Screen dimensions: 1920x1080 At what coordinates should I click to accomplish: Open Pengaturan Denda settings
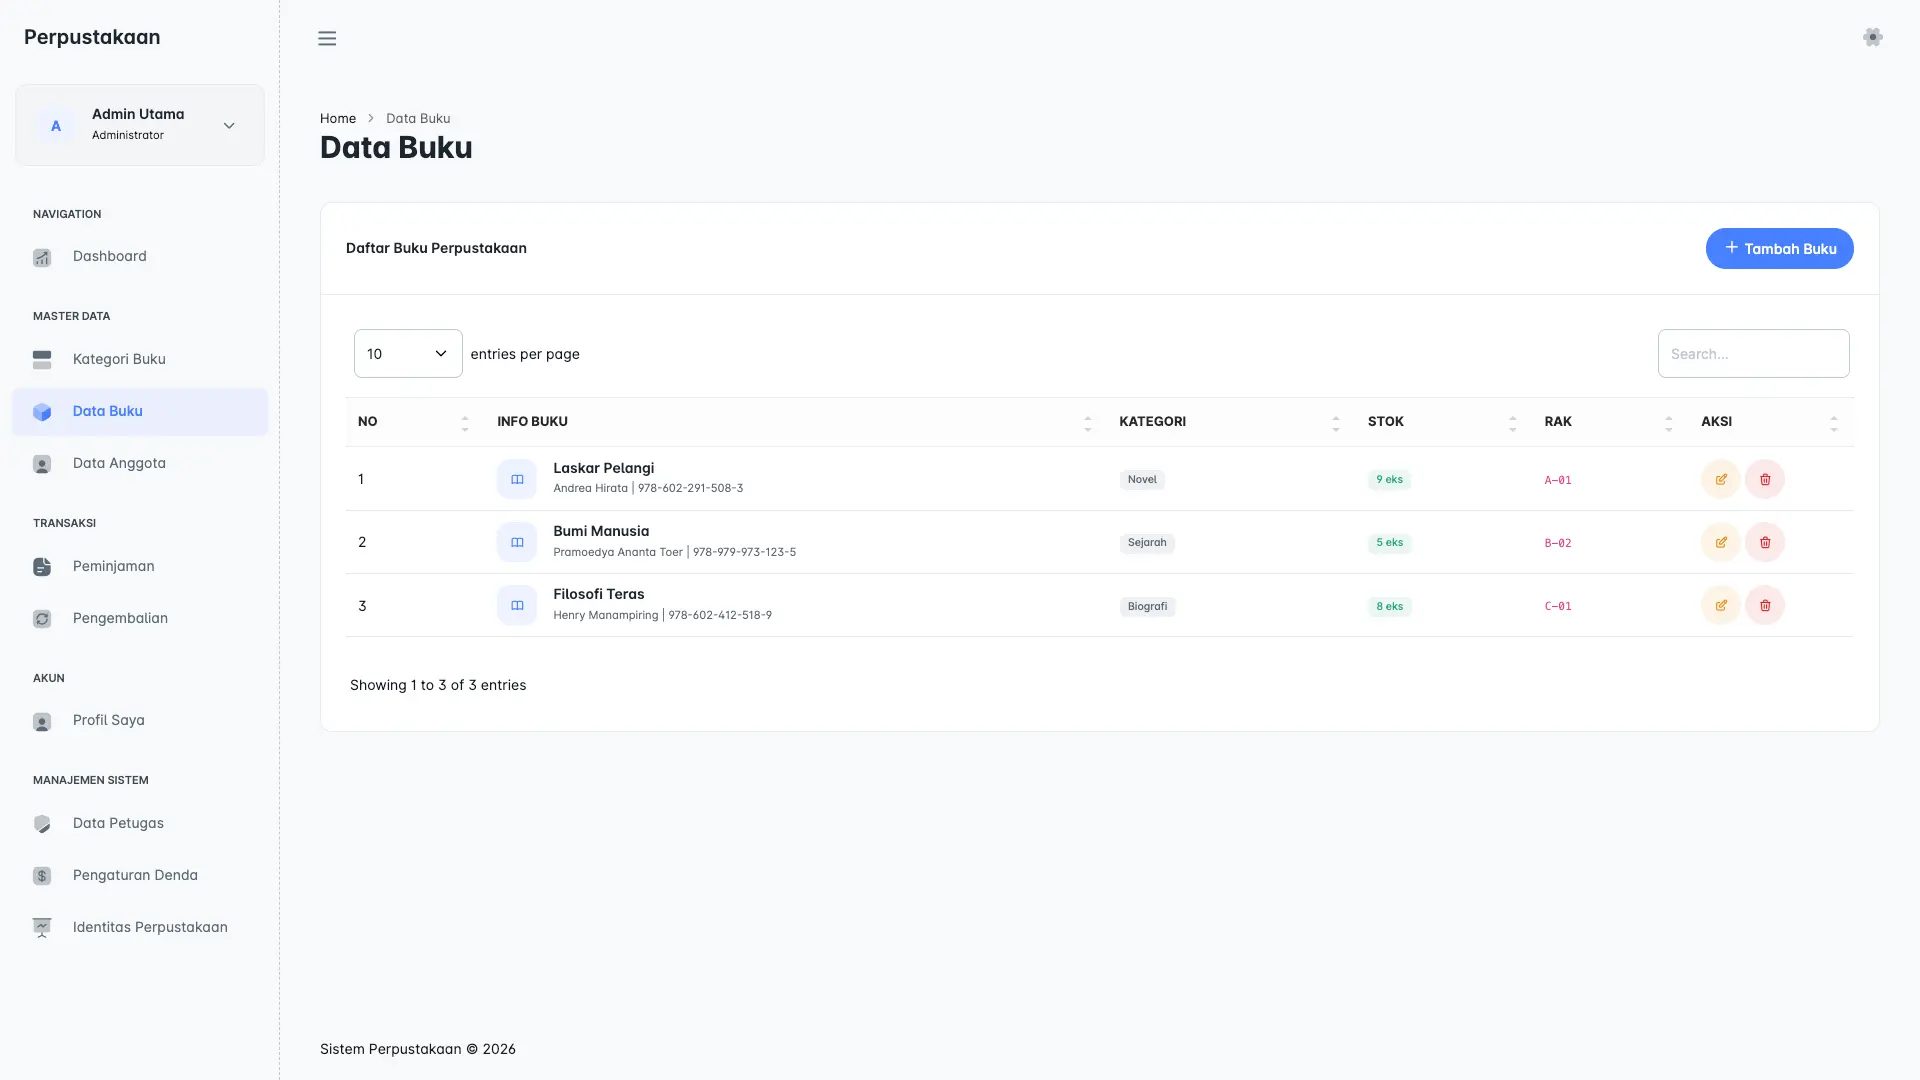(140, 876)
